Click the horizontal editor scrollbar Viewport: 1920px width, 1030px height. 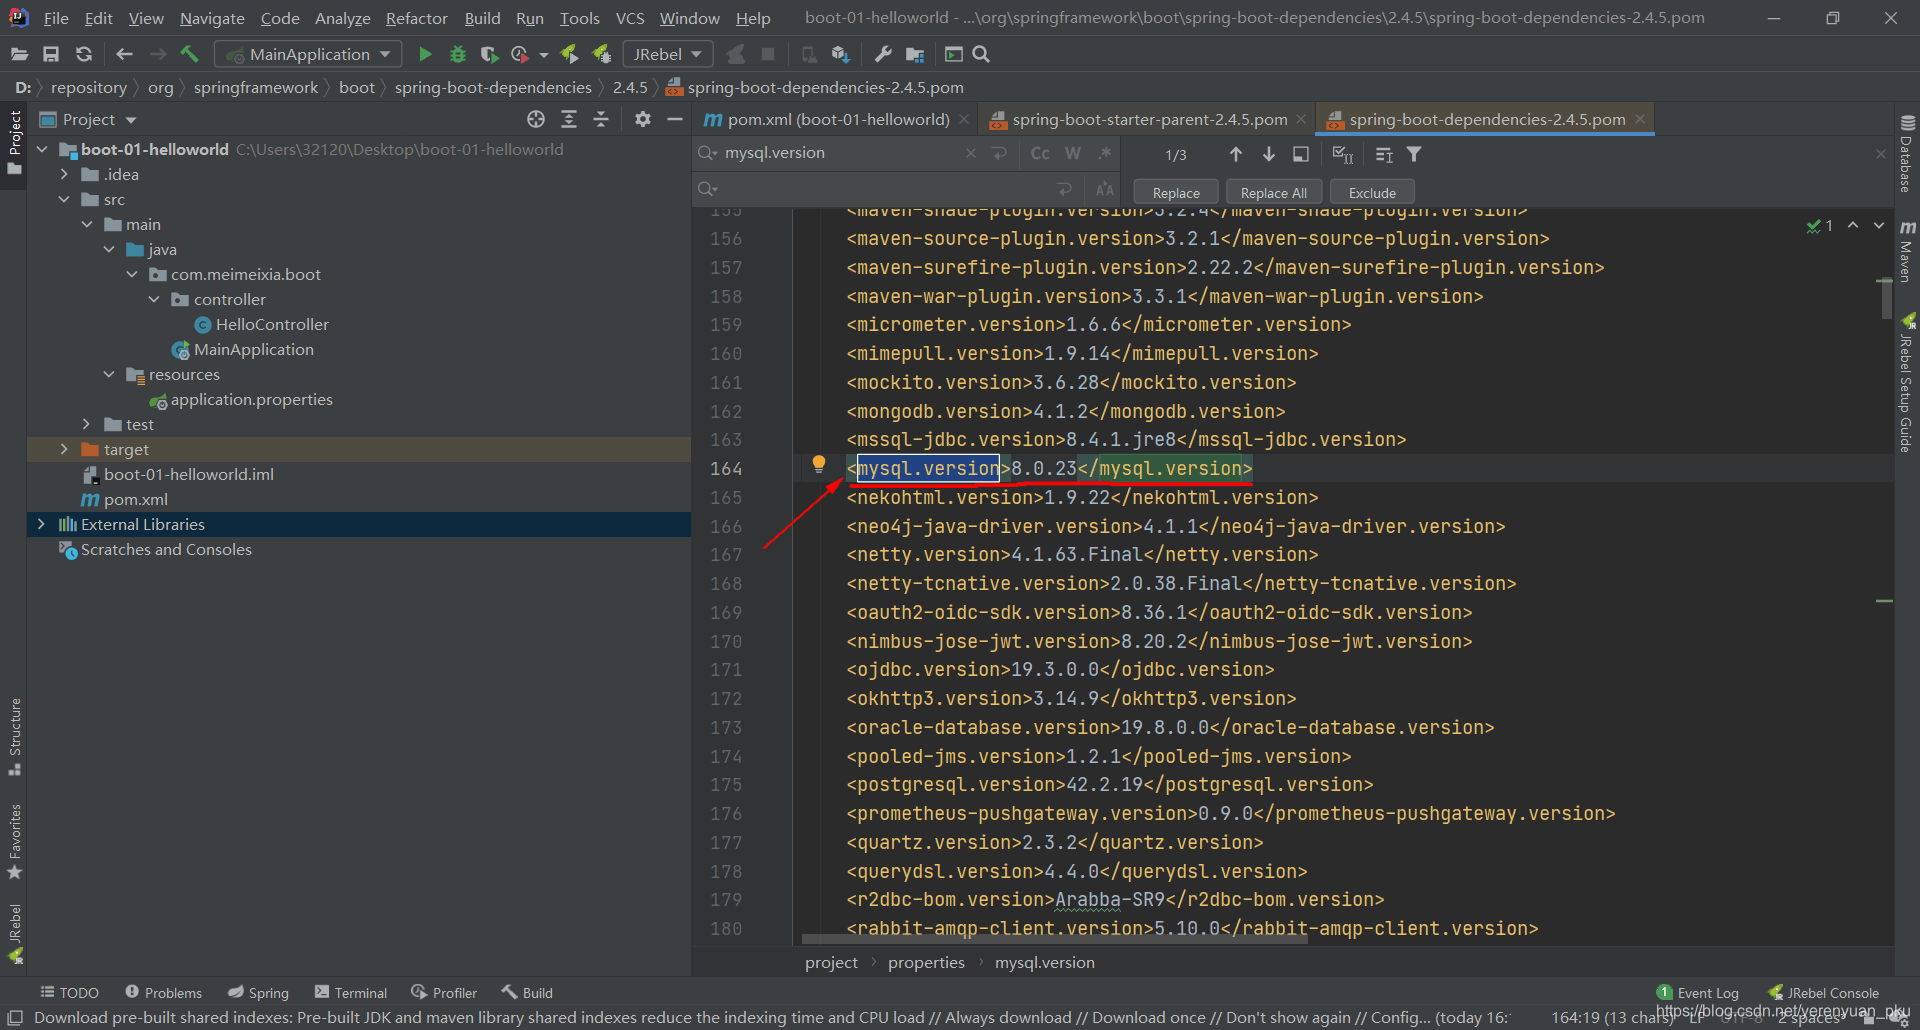point(1054,939)
